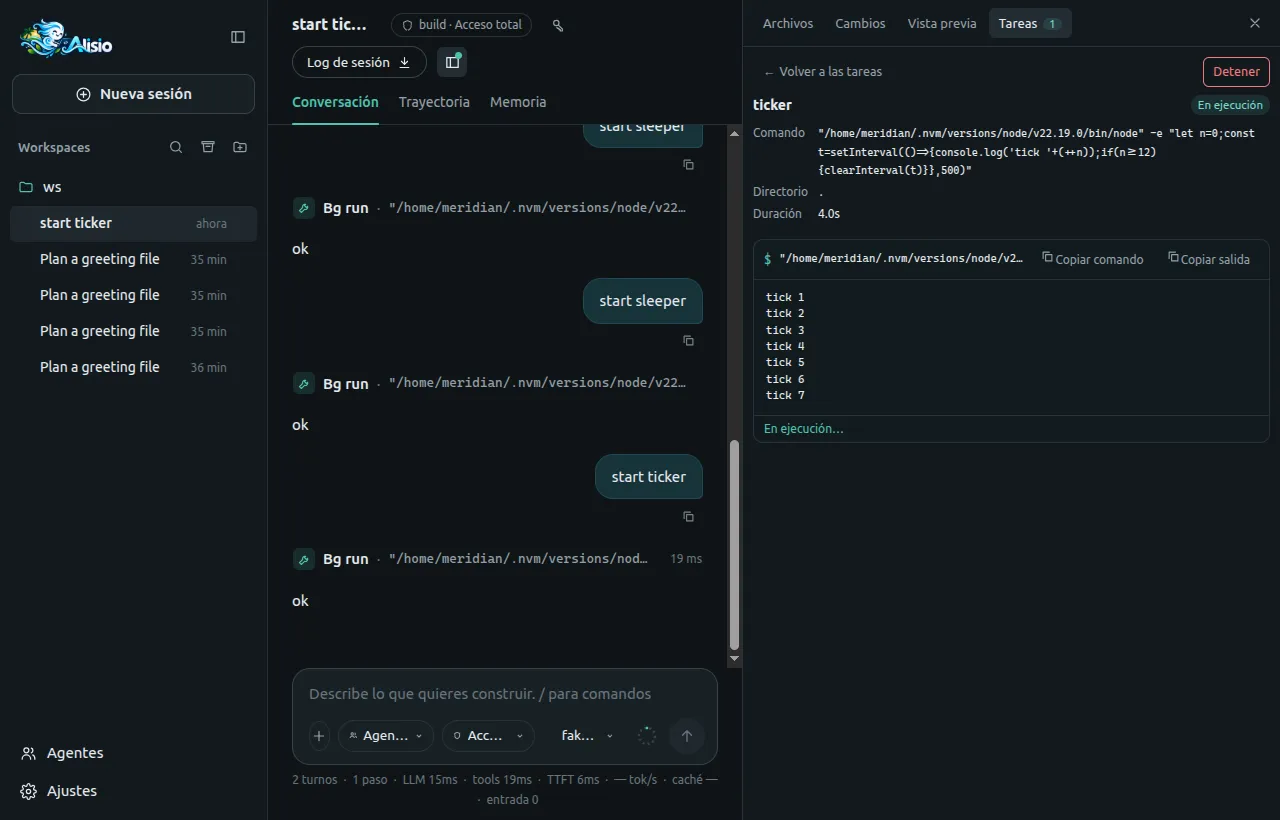Click Copiar comando button
This screenshot has height=820, width=1280.
pyautogui.click(x=1093, y=258)
